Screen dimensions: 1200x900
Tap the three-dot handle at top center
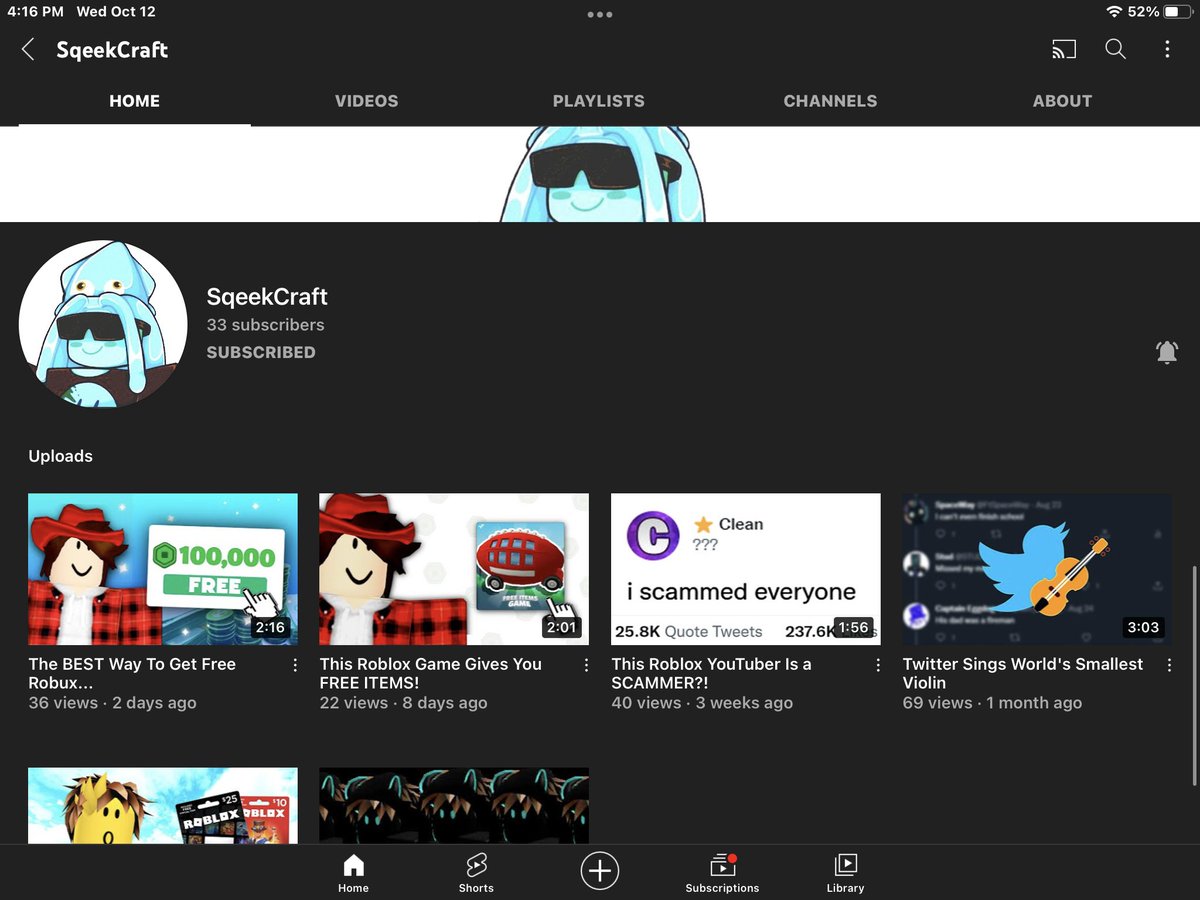coord(600,15)
